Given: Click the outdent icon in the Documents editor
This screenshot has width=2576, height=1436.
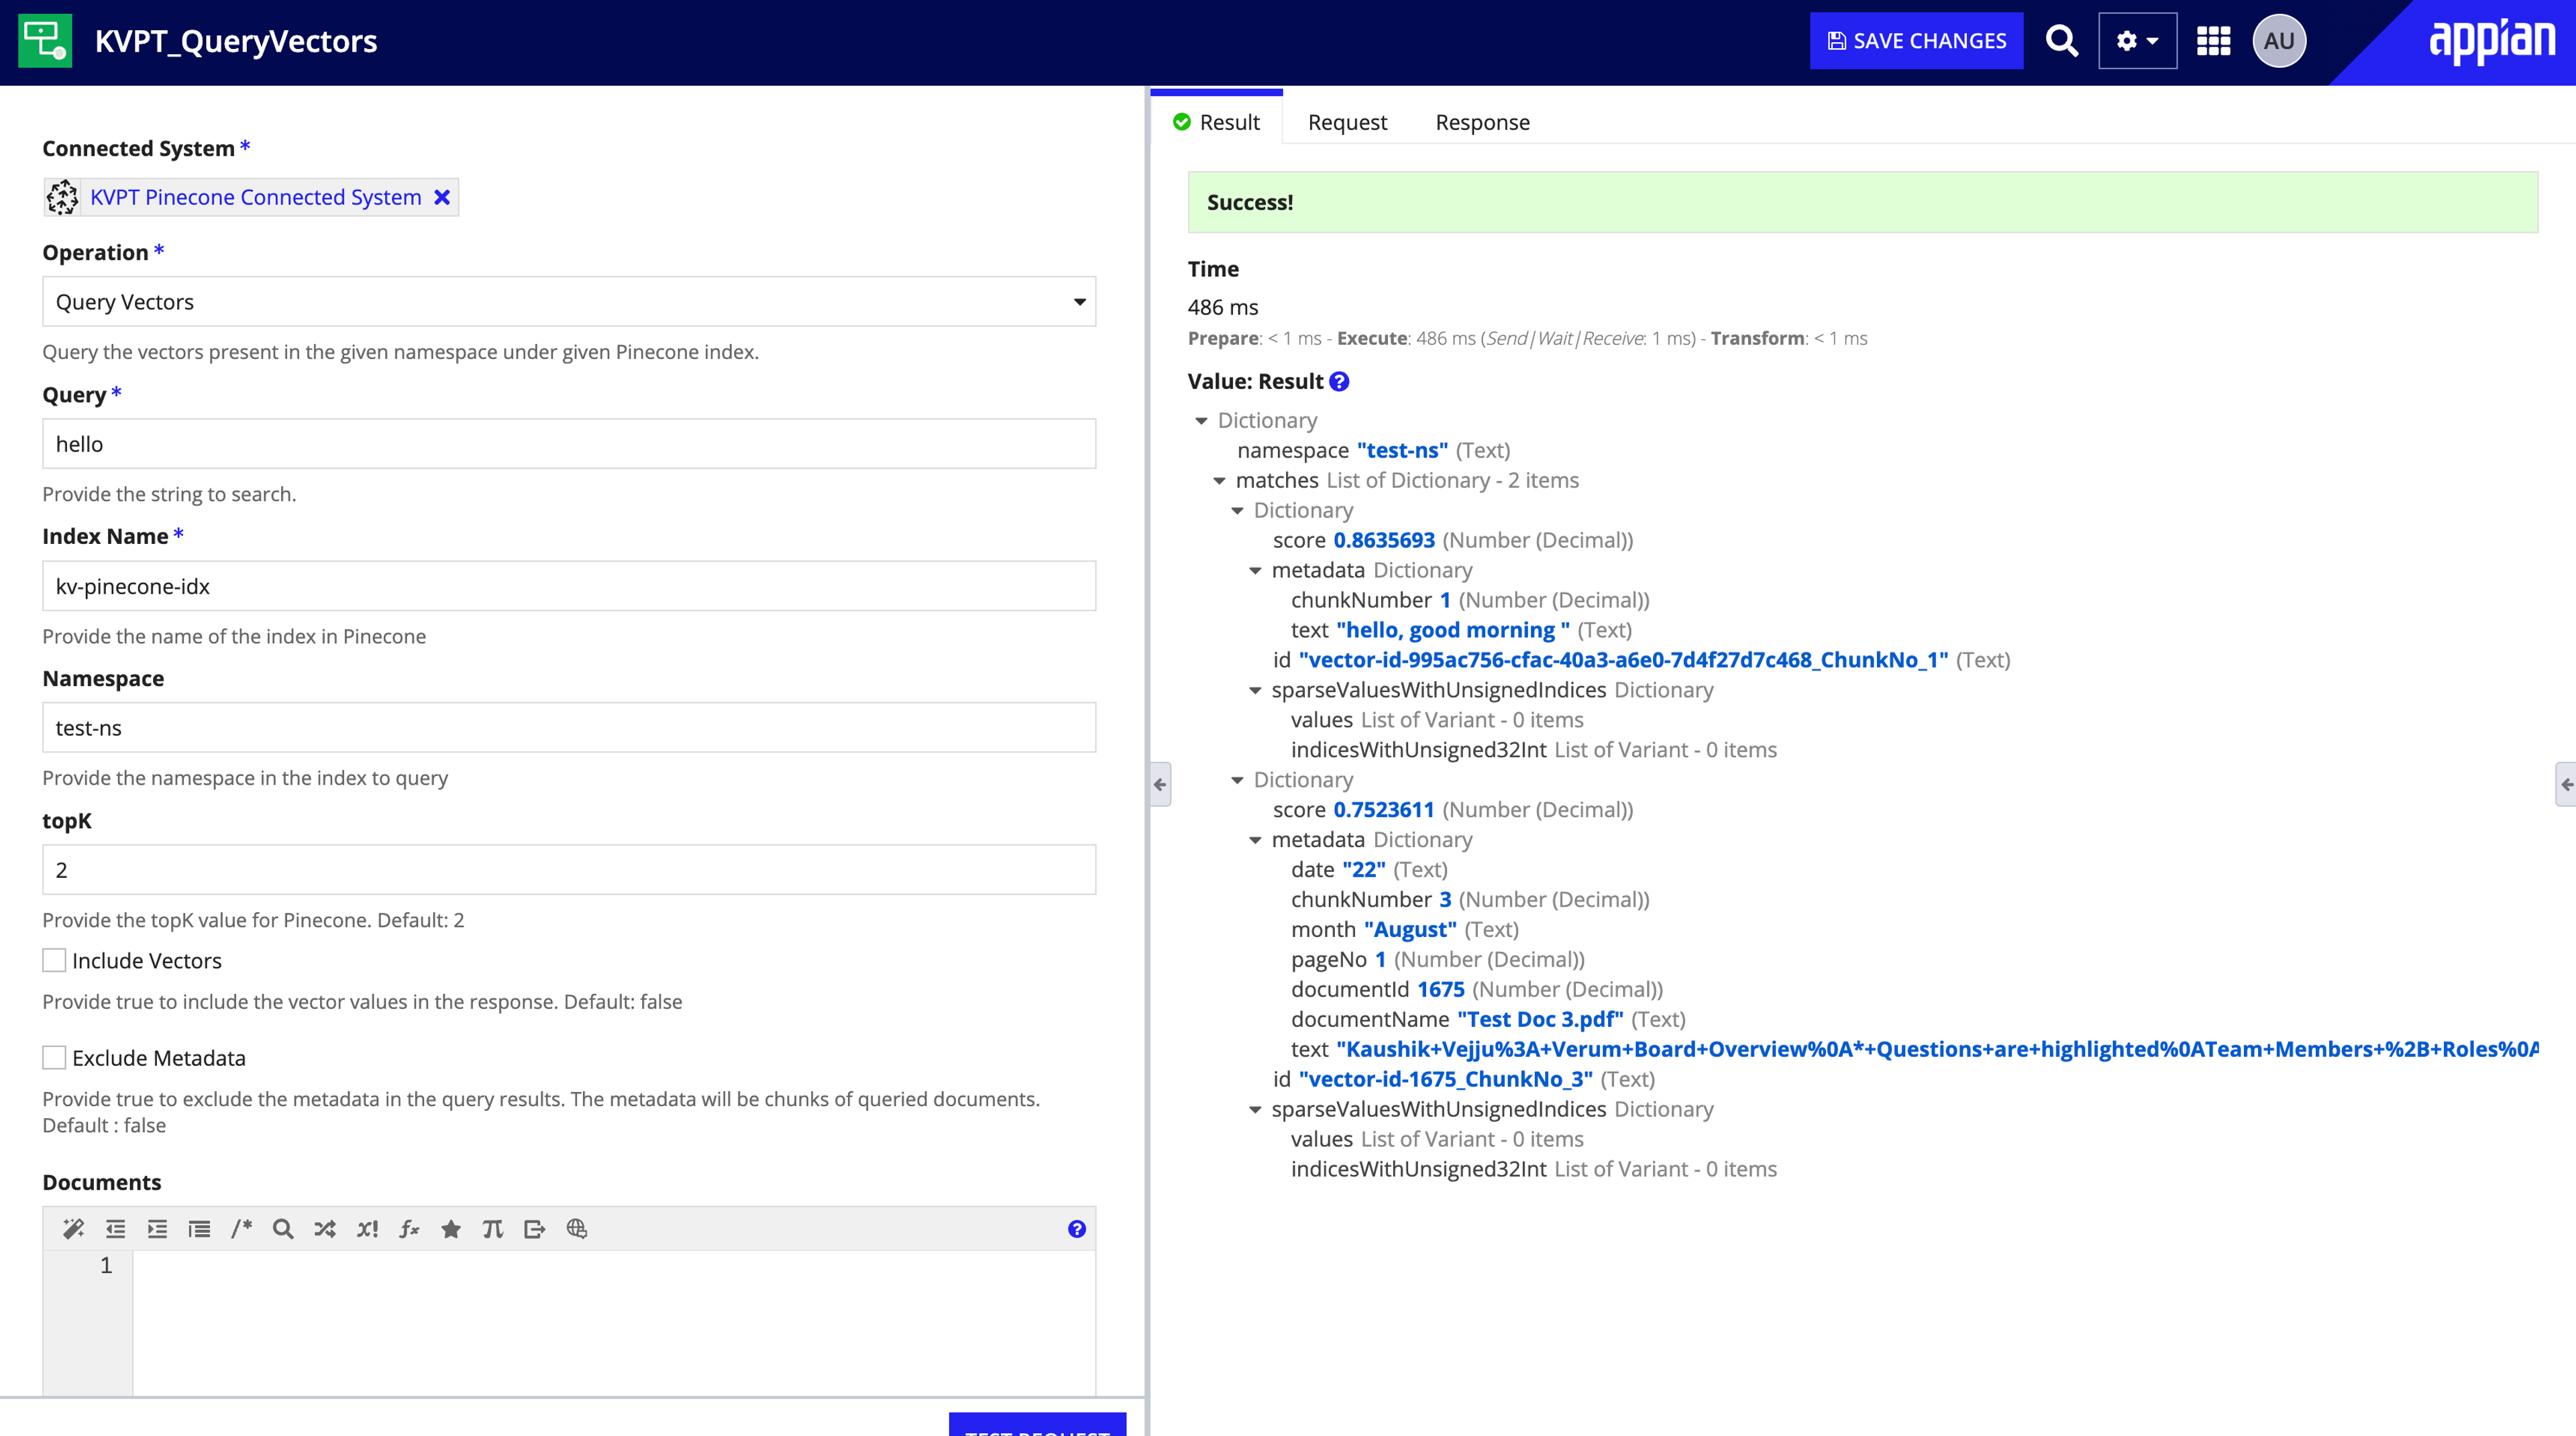Looking at the screenshot, I should pyautogui.click(x=116, y=1229).
